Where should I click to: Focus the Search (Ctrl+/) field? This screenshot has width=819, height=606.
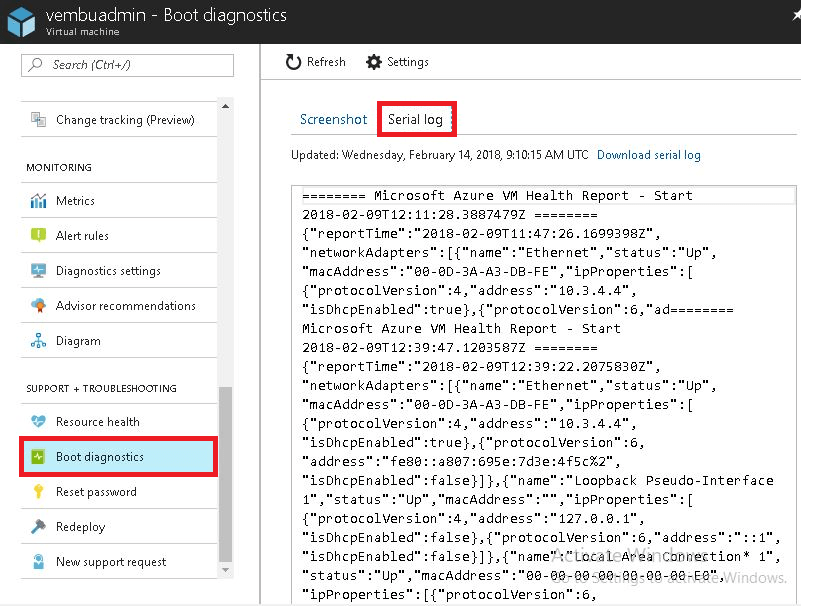[x=127, y=65]
